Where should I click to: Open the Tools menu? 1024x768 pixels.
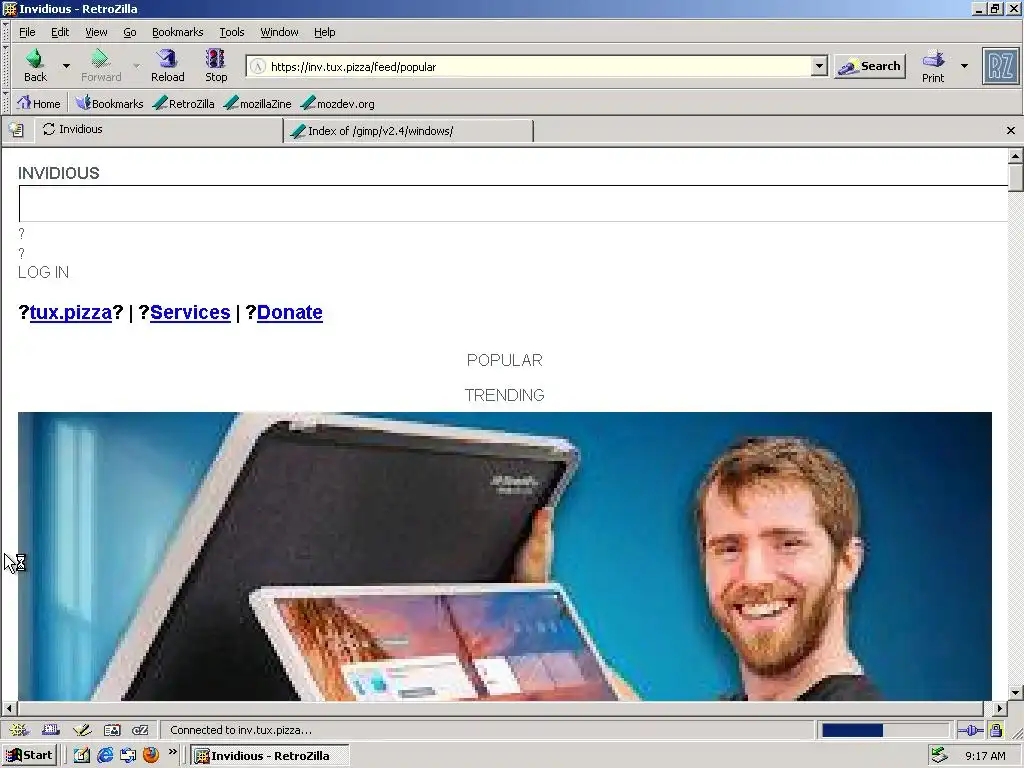pos(232,32)
